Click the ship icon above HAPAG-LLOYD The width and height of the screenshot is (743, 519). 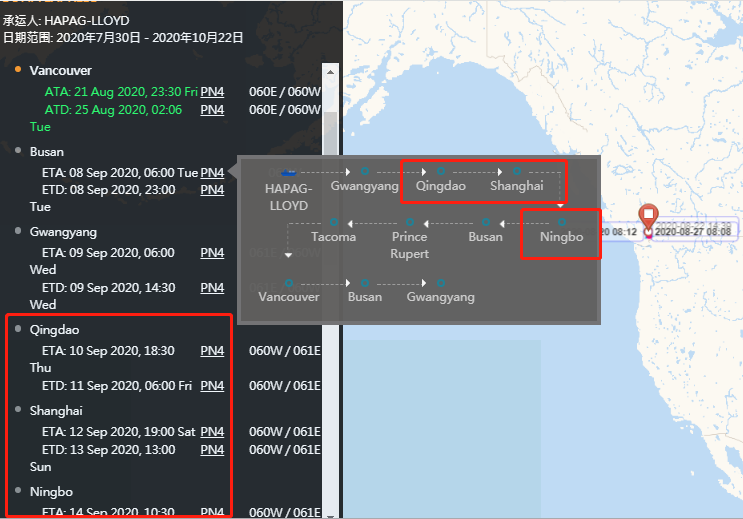(290, 172)
